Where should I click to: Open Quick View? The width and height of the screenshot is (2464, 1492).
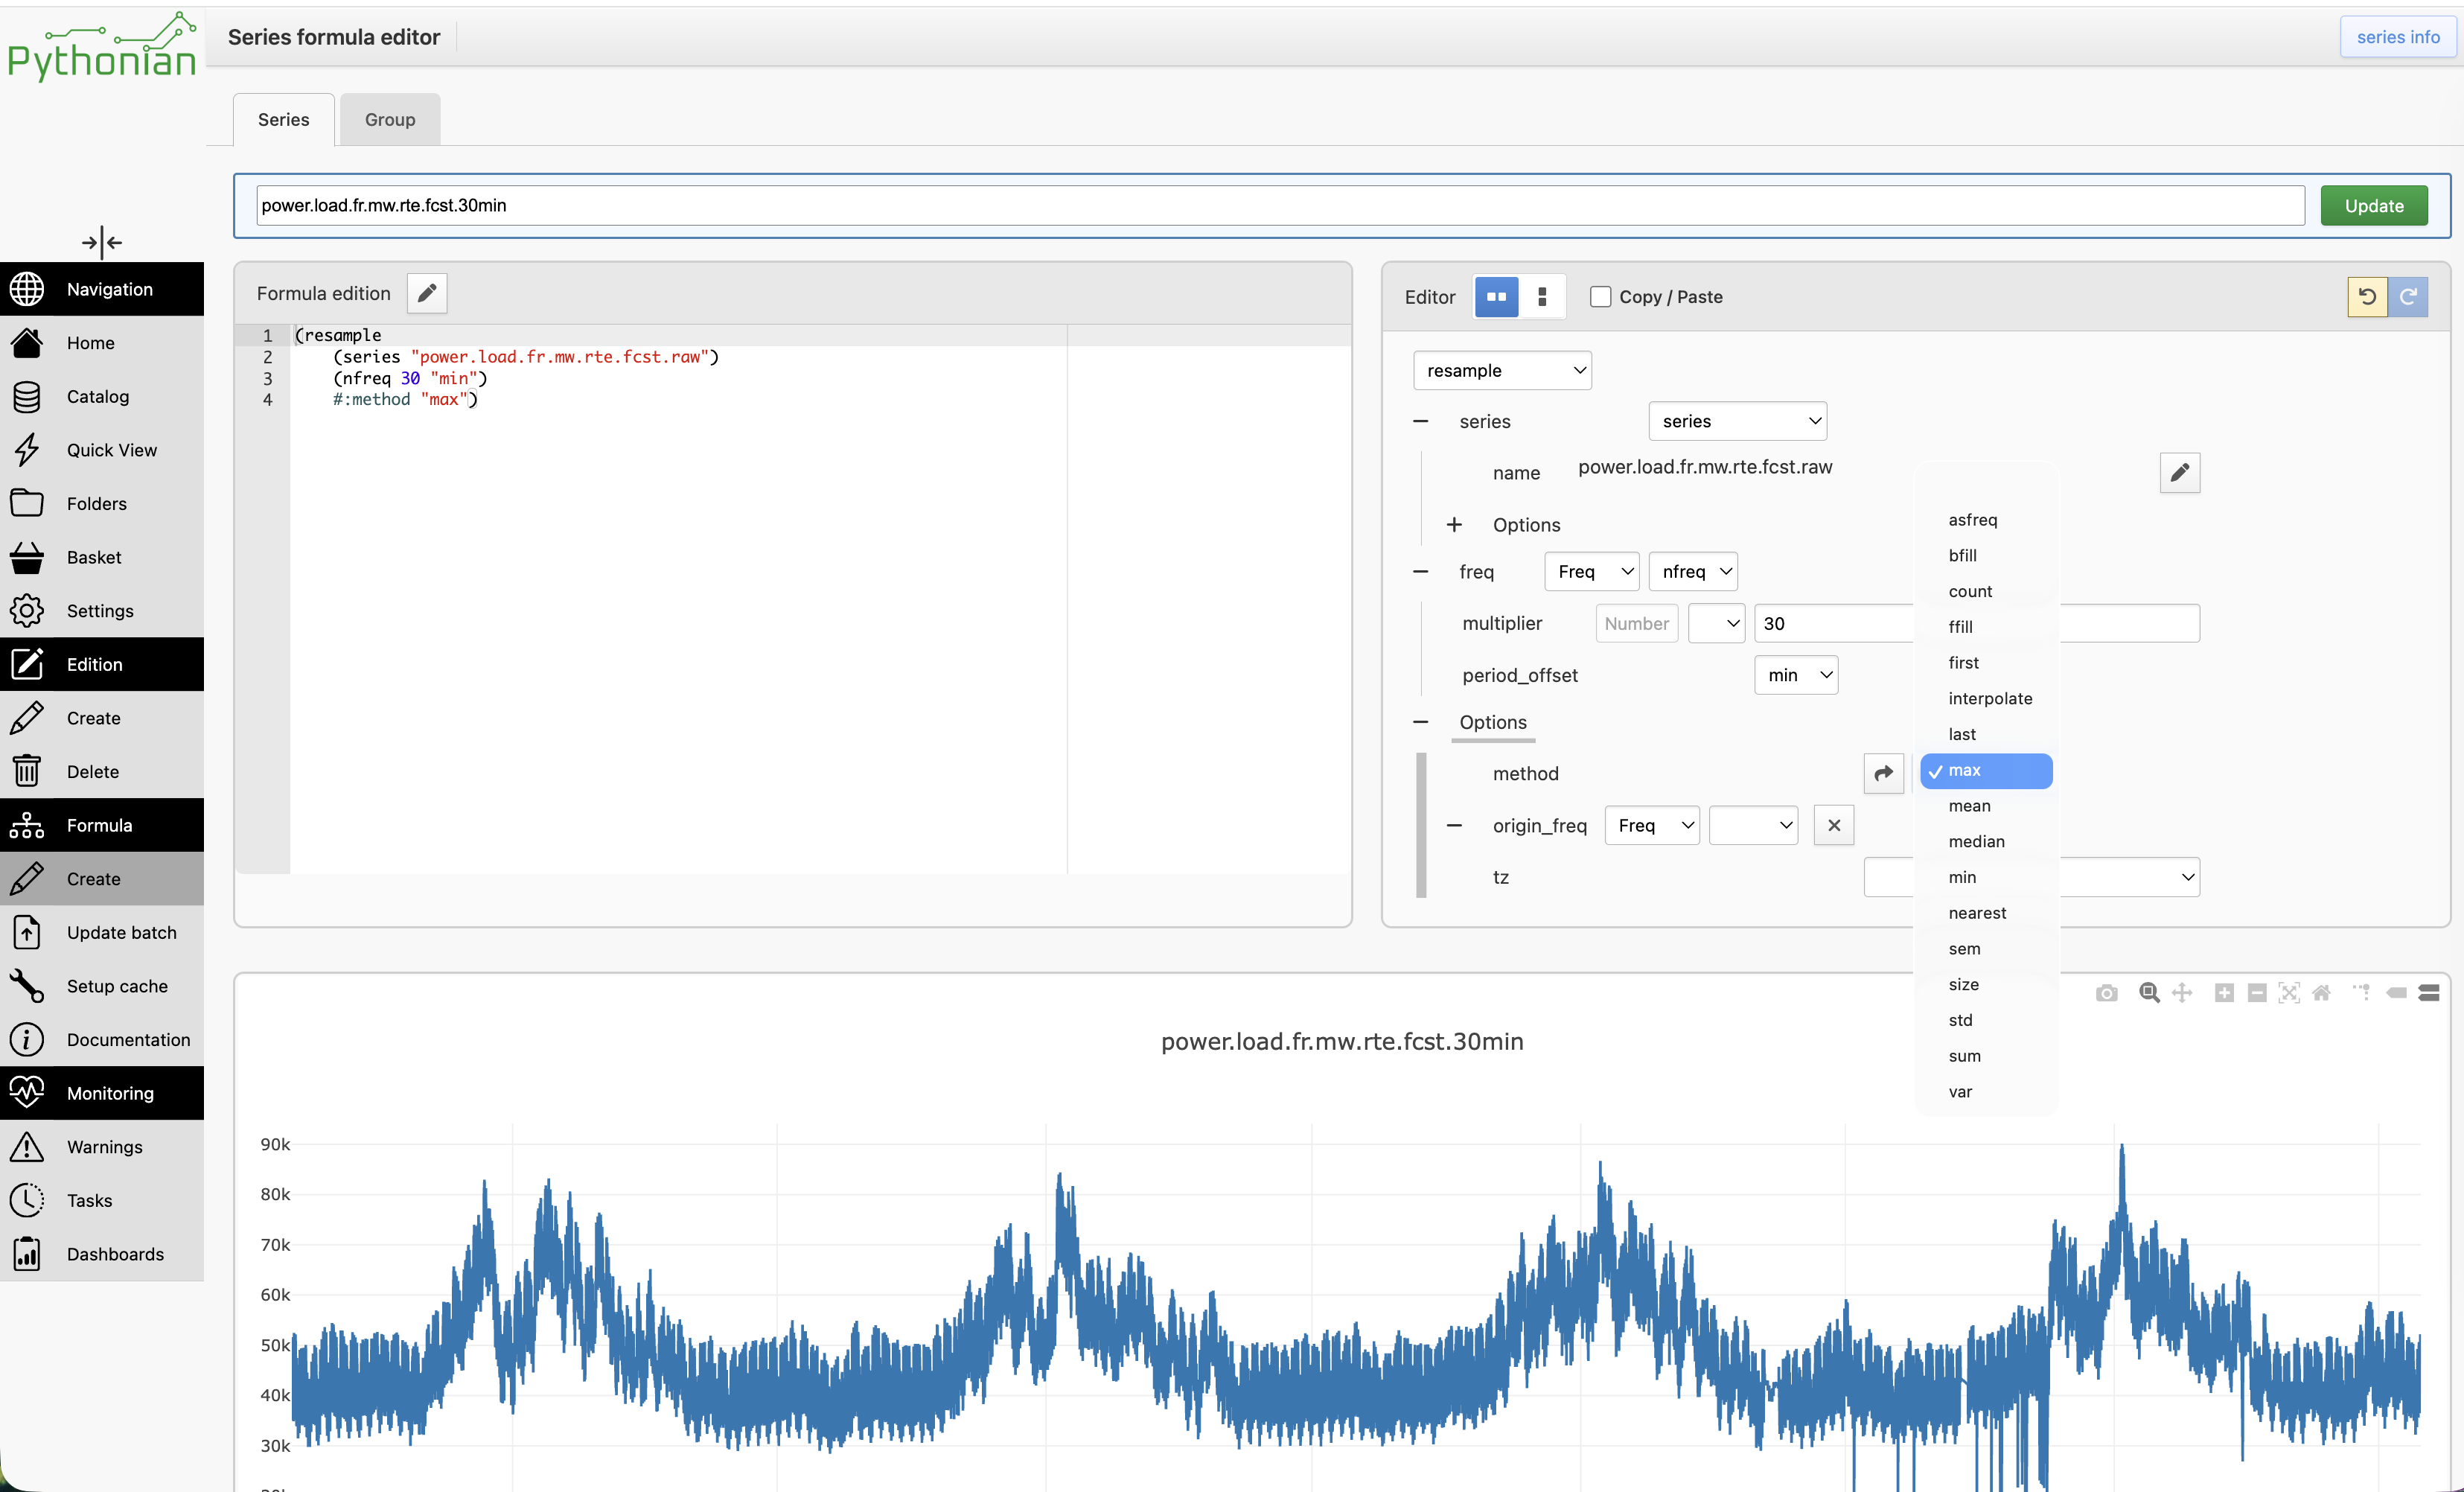[102, 450]
